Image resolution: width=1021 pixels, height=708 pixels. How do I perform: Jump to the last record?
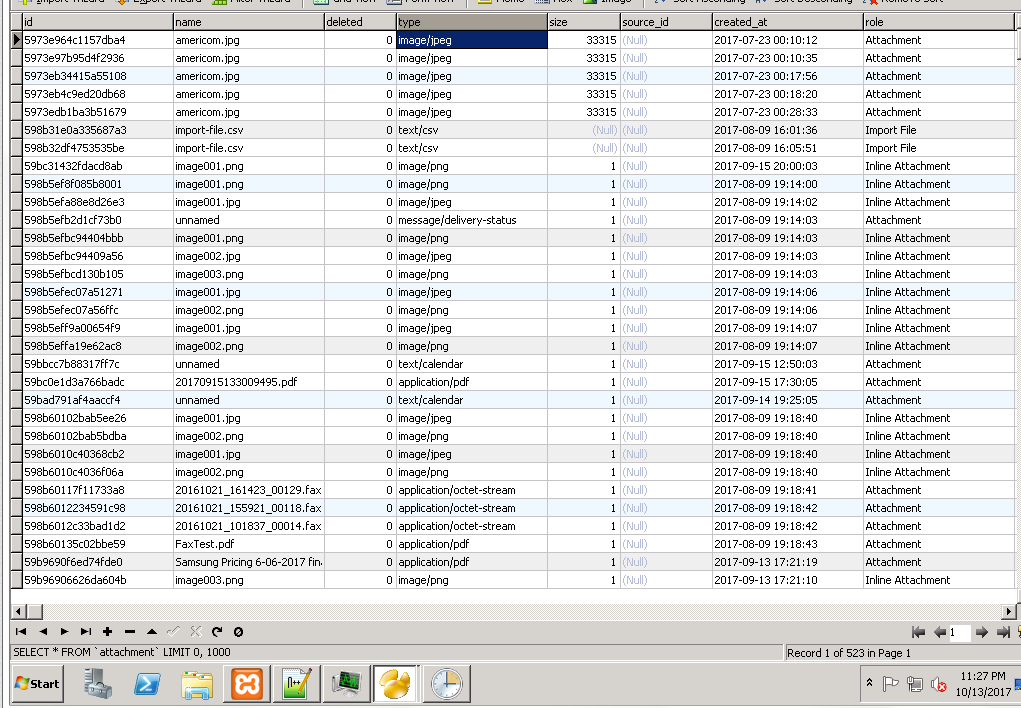coord(85,632)
